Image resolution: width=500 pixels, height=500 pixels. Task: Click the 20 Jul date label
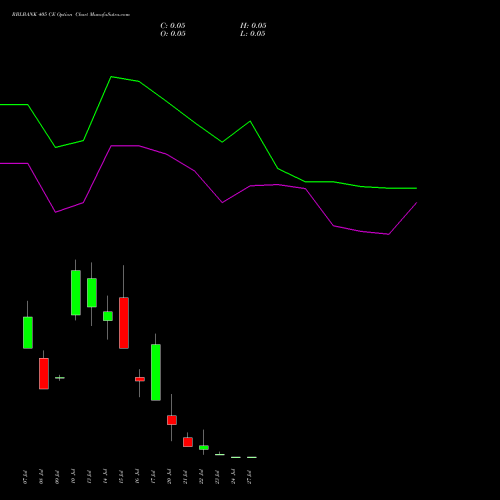pyautogui.click(x=169, y=477)
